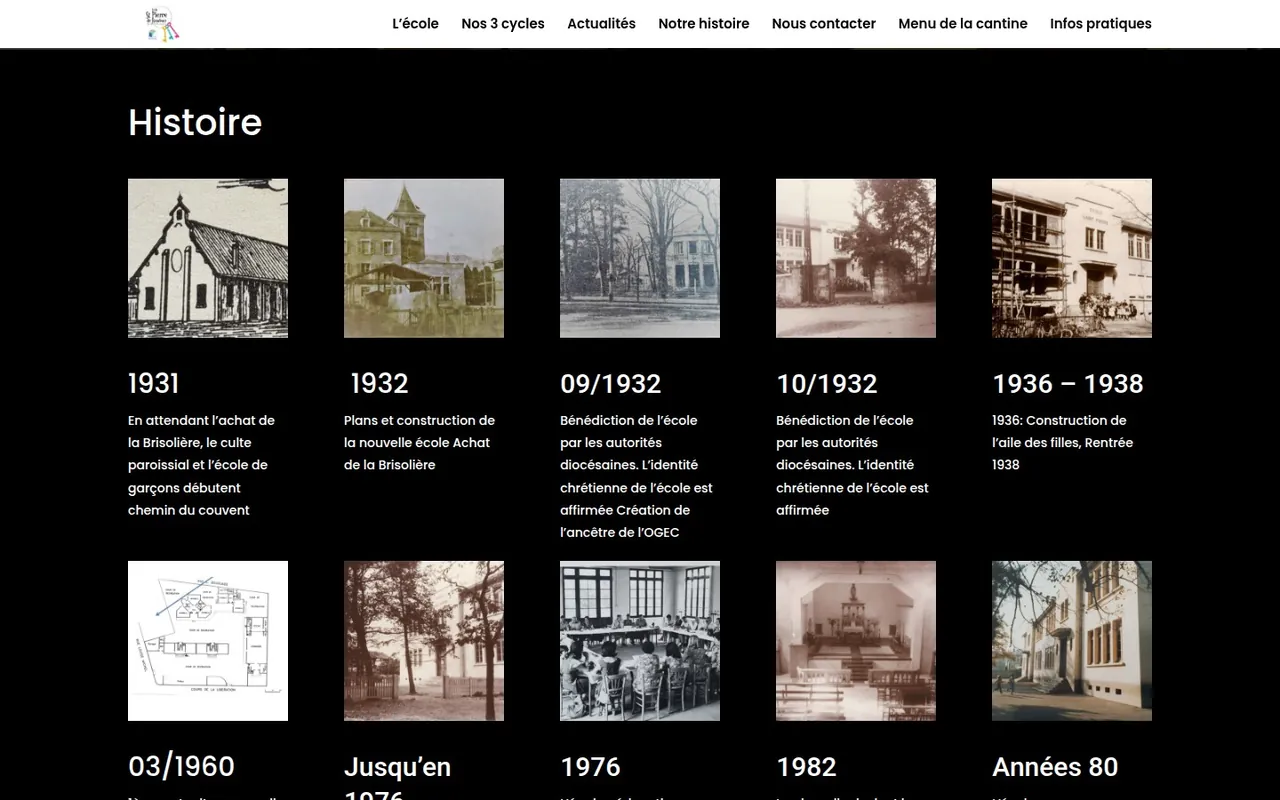This screenshot has width=1280, height=800.
Task: Select the Histoire page heading
Action: (195, 122)
